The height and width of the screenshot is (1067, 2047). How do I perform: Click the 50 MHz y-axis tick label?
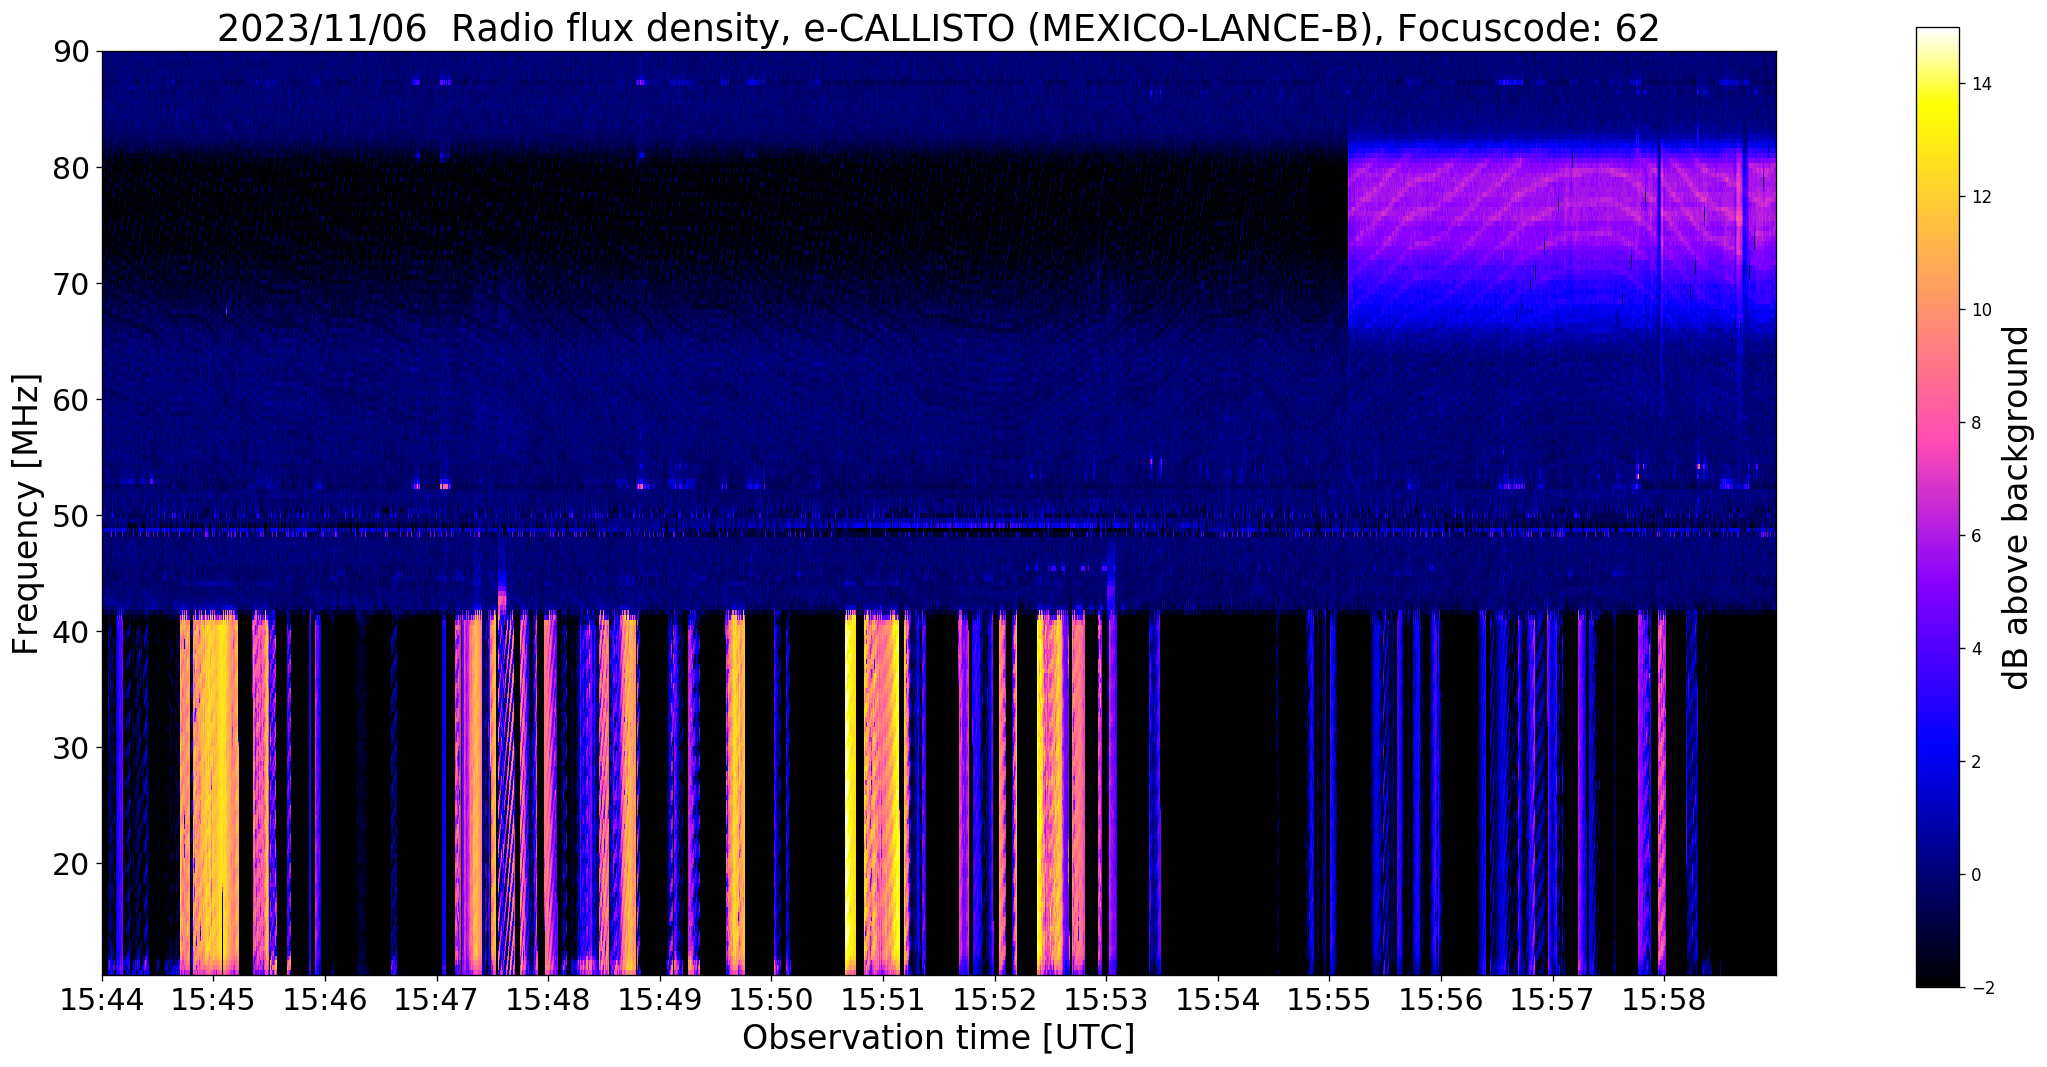(x=72, y=516)
